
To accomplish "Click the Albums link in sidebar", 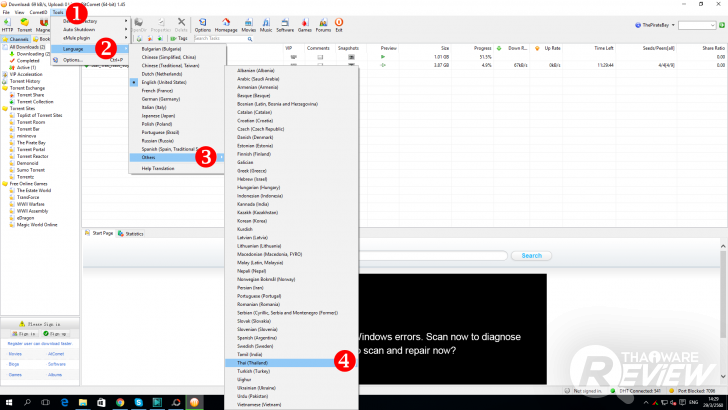I will tap(55, 374).
